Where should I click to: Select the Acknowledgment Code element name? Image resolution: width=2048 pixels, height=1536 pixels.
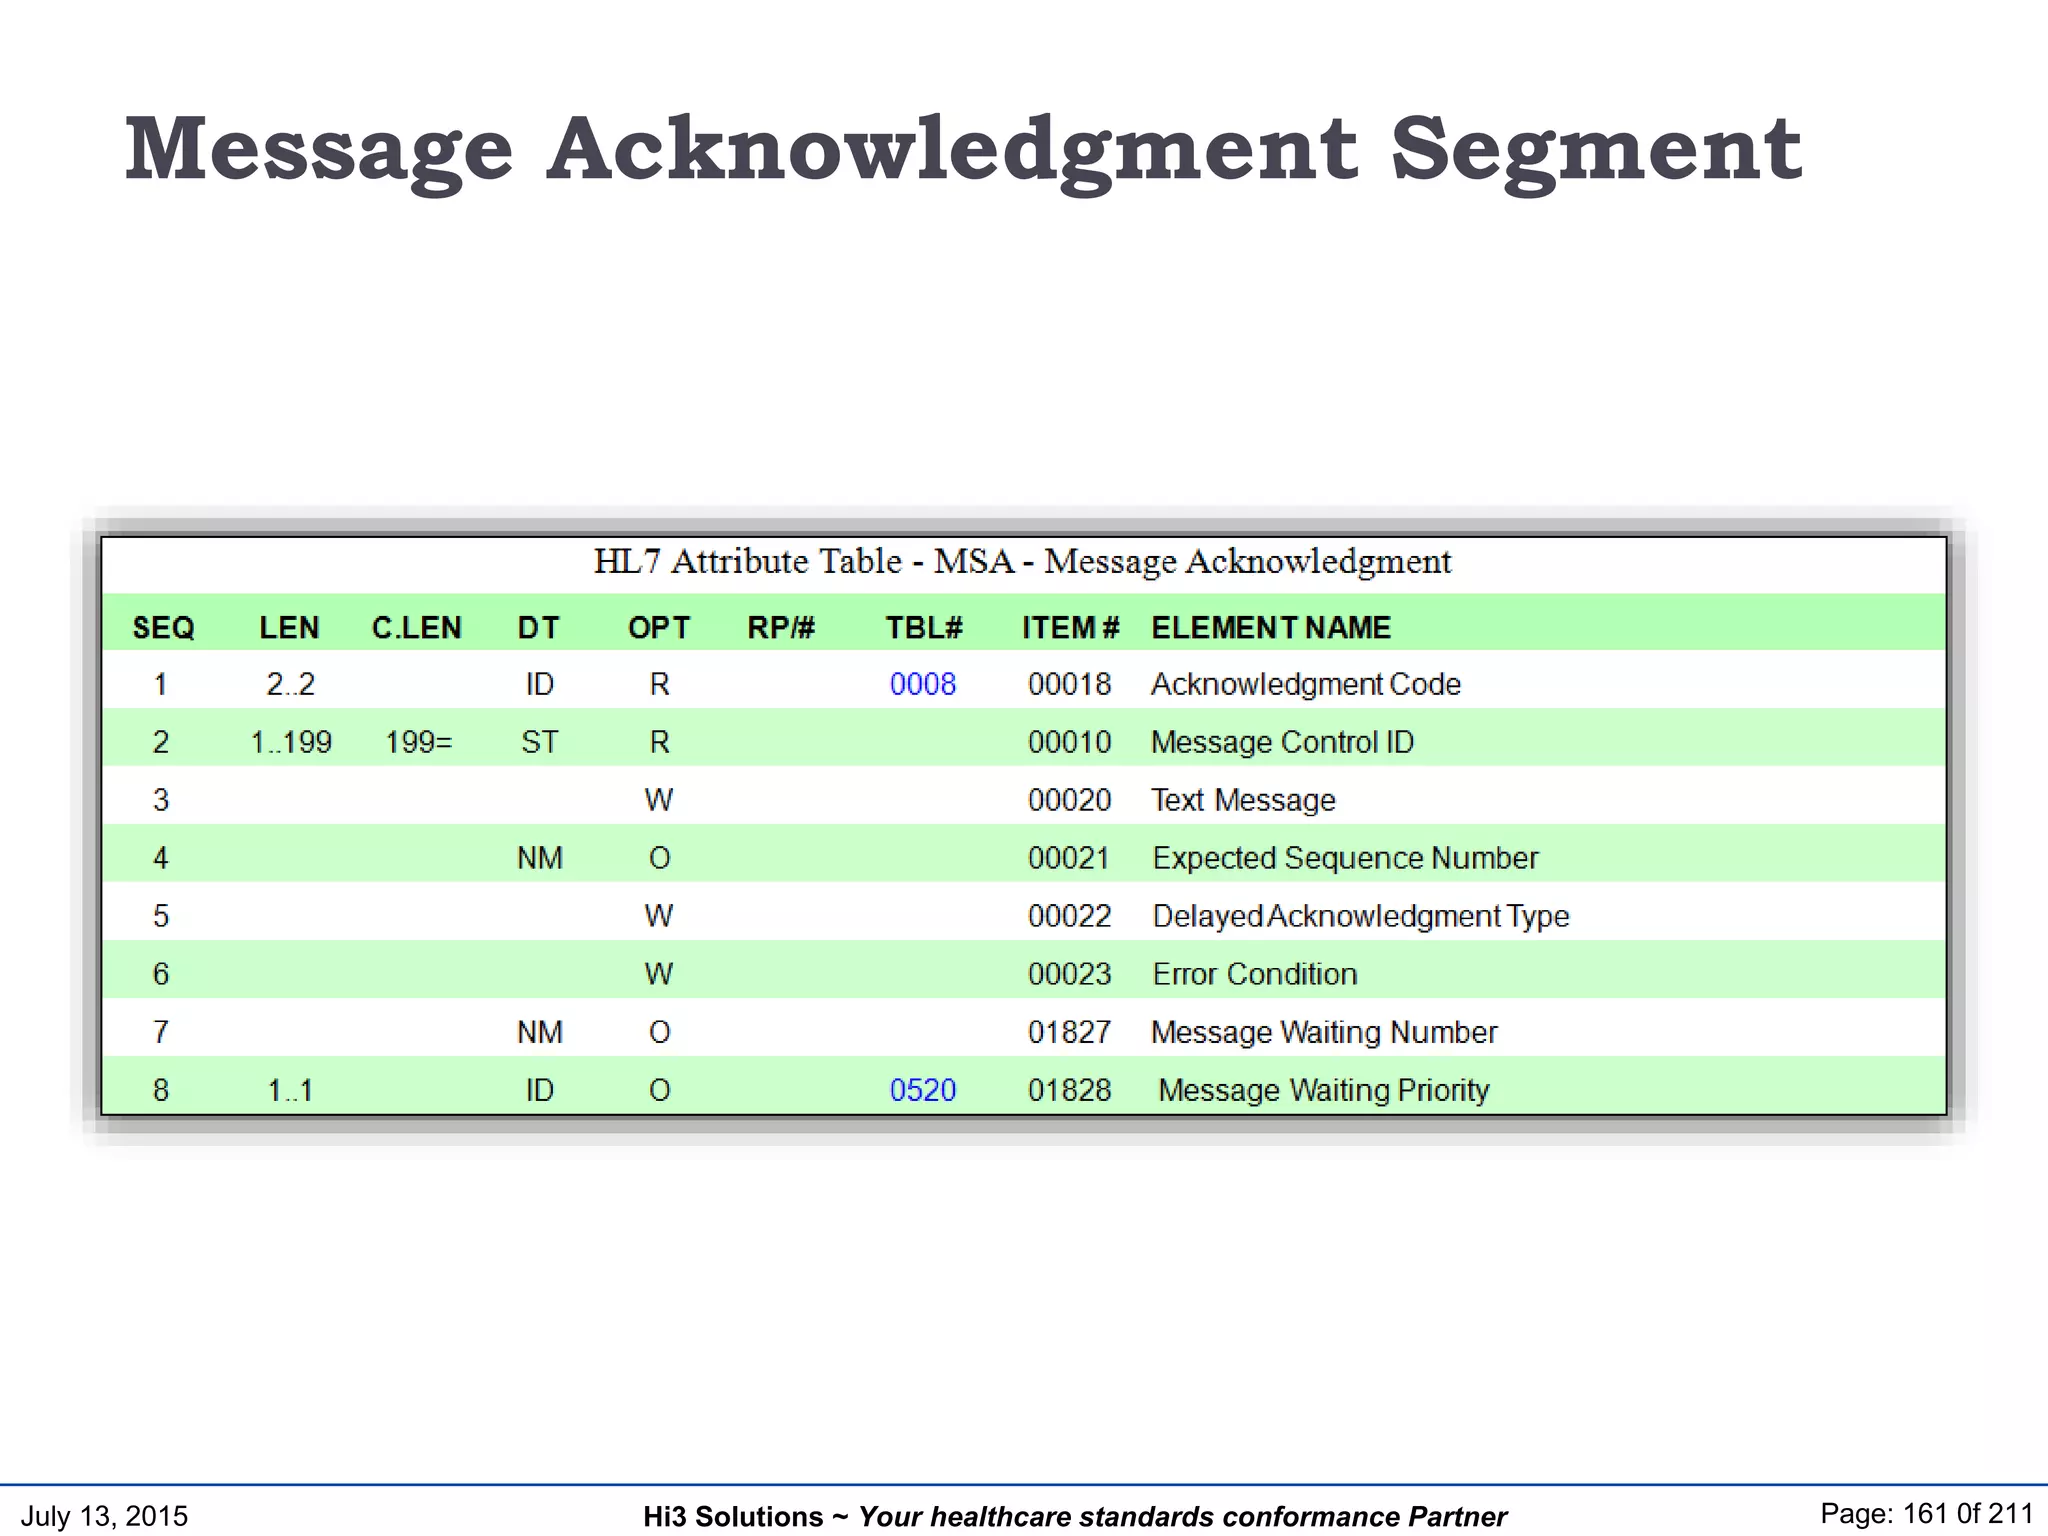[1306, 685]
